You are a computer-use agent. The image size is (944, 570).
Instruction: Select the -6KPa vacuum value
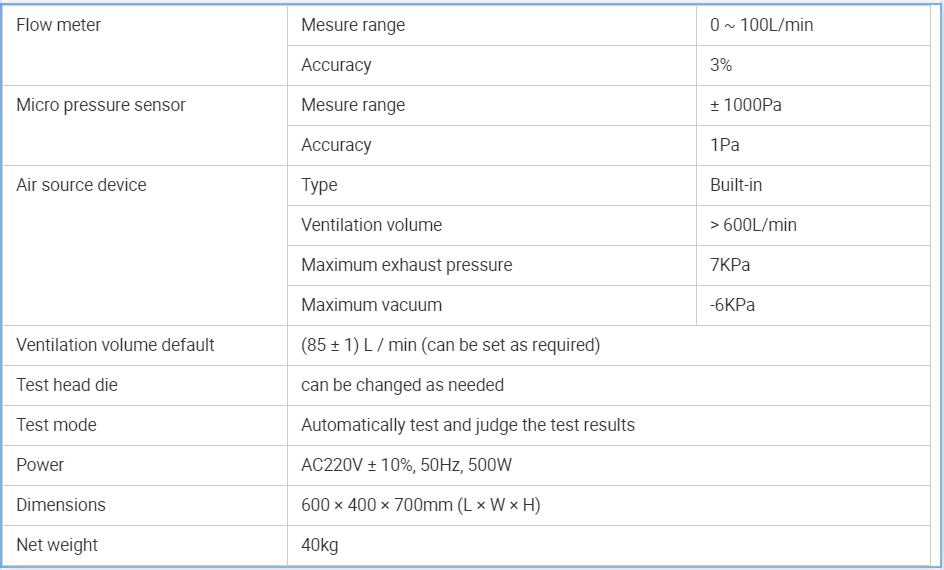pyautogui.click(x=732, y=305)
